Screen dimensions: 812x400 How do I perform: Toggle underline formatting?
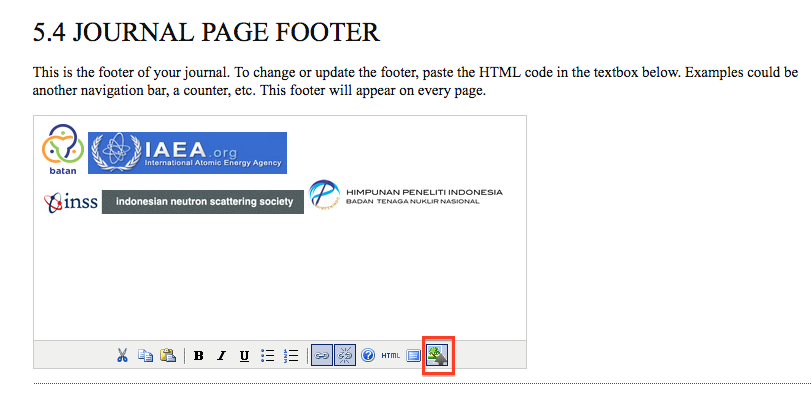click(244, 355)
